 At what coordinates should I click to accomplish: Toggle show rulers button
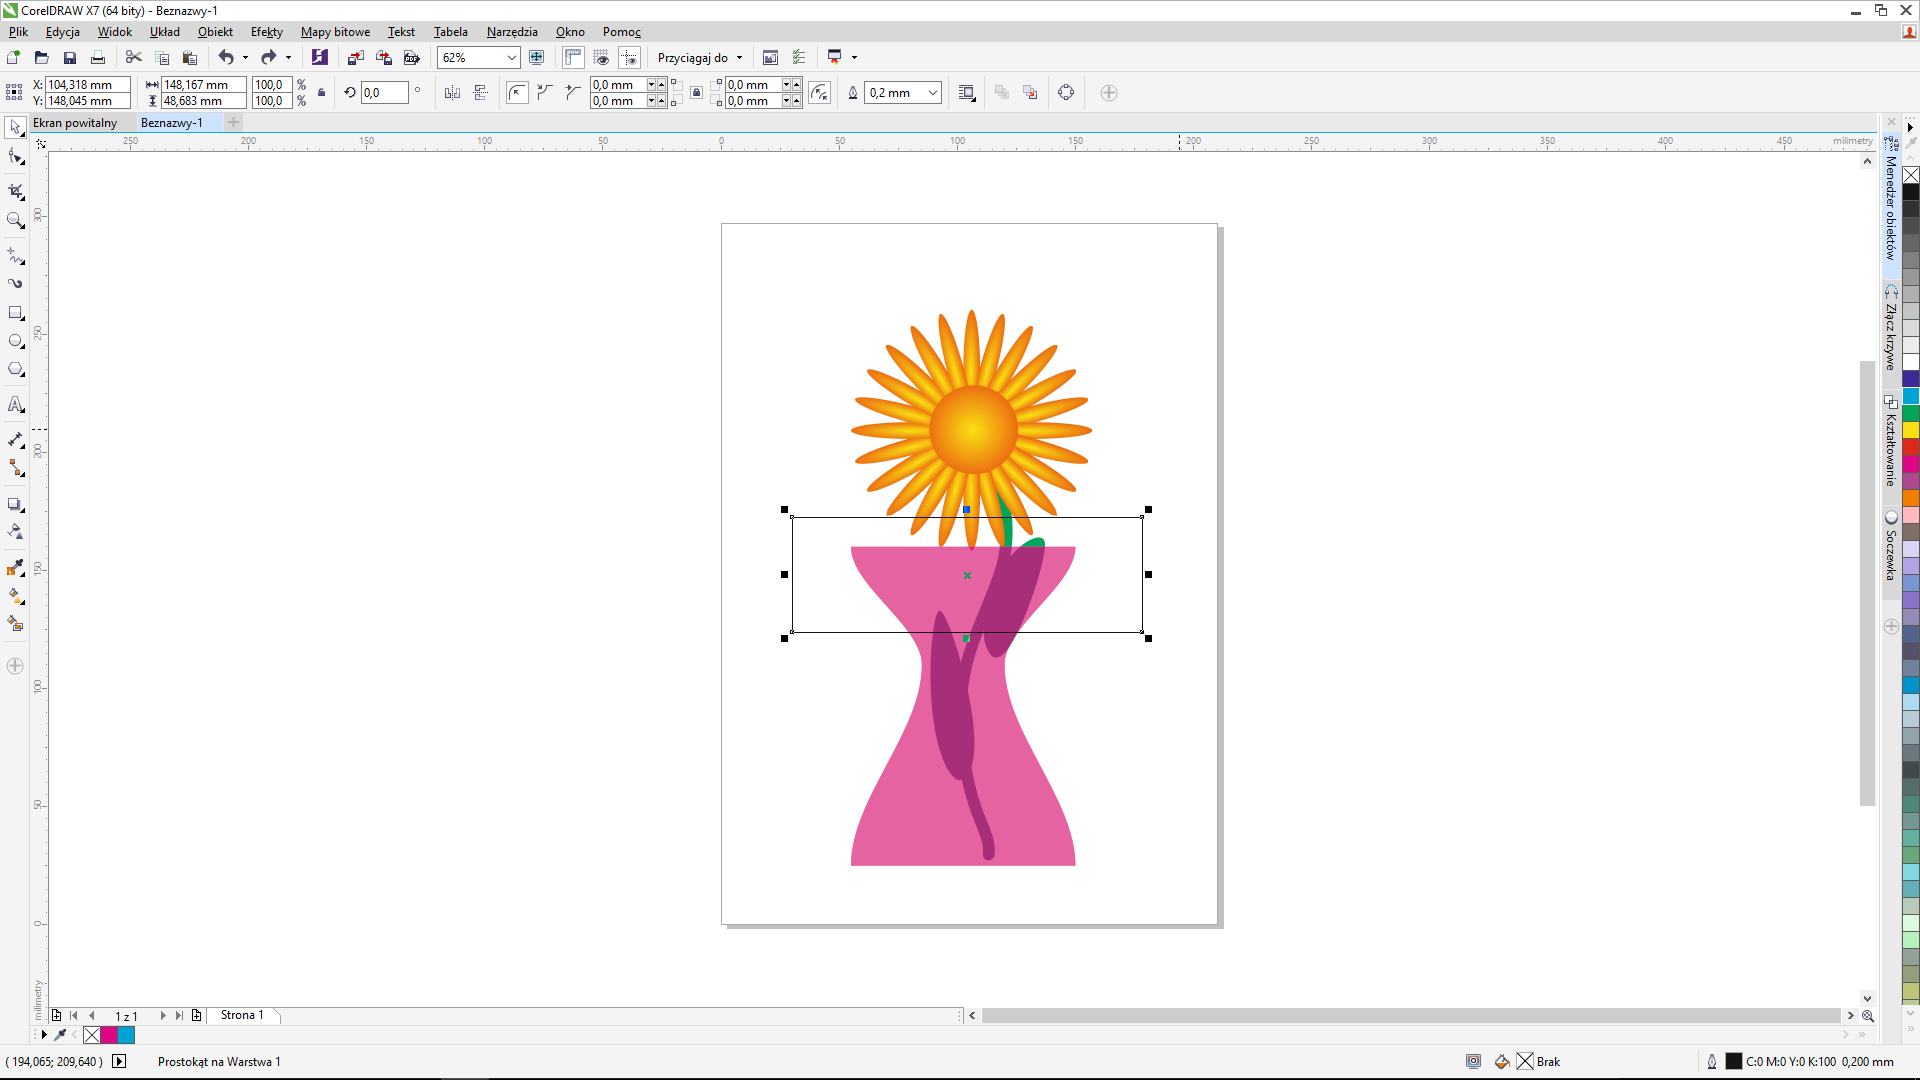[573, 58]
